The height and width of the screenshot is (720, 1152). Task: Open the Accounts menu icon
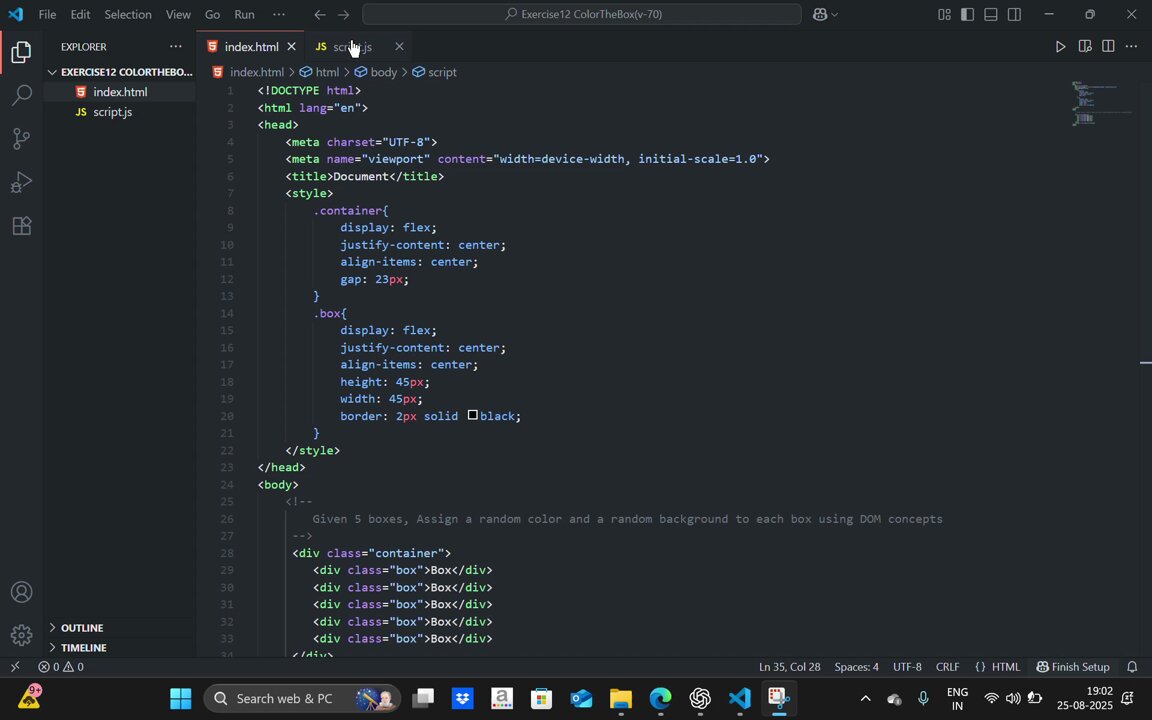click(21, 591)
